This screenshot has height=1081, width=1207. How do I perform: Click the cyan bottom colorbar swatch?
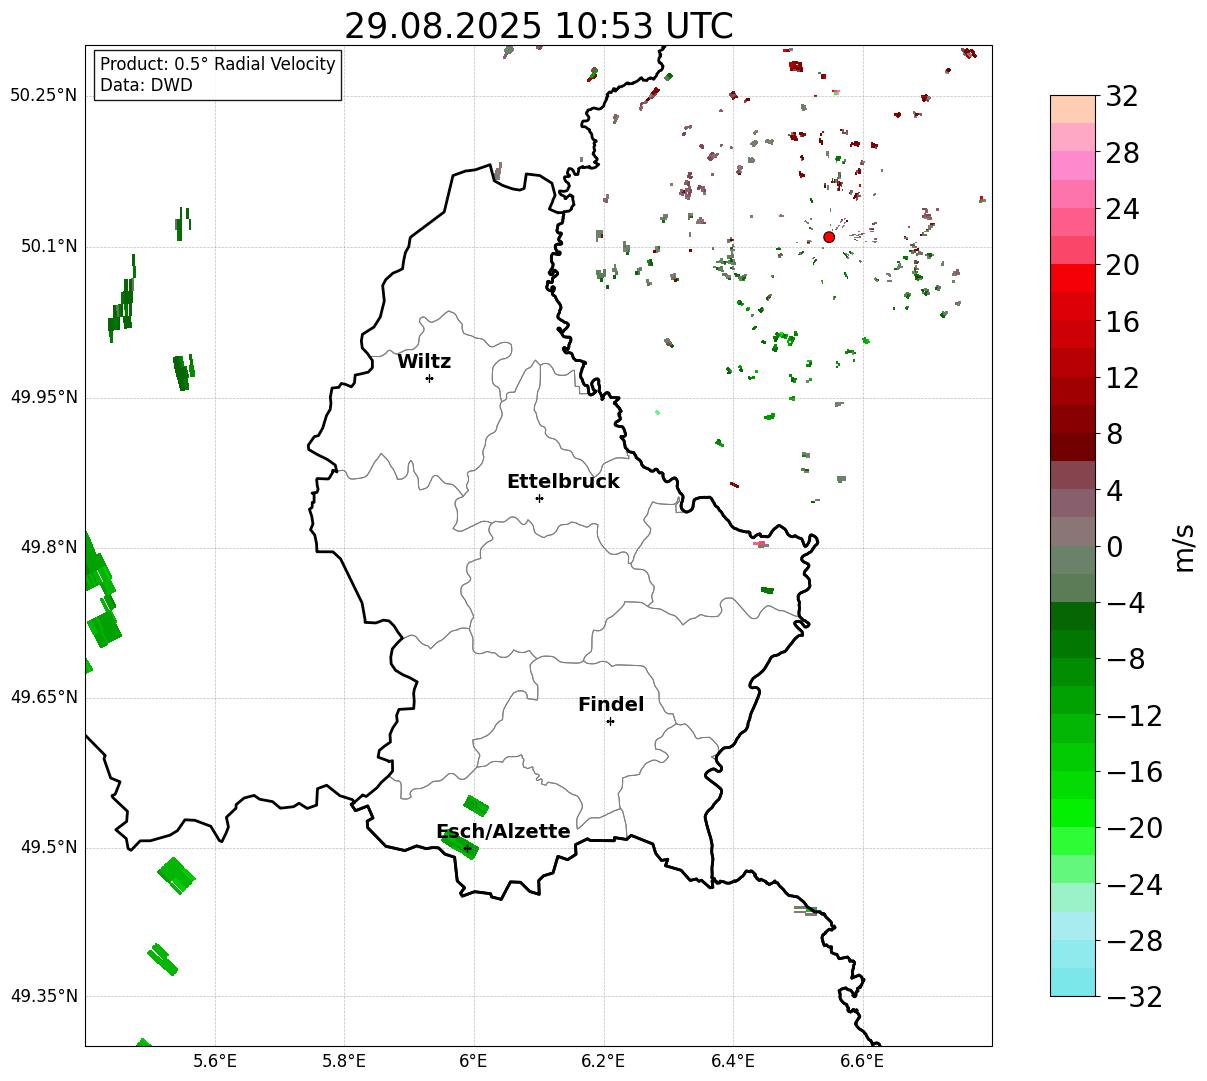pyautogui.click(x=1073, y=982)
